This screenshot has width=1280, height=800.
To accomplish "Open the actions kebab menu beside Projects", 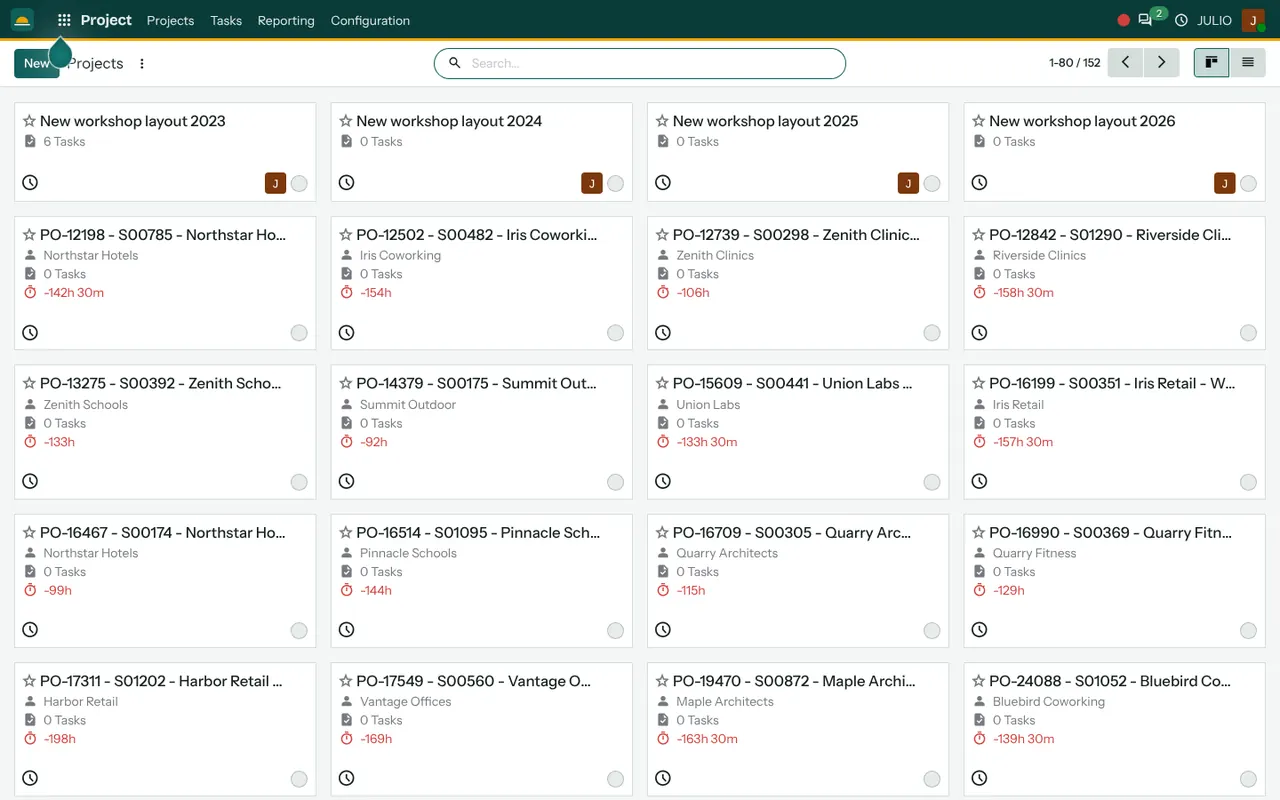I will (x=142, y=64).
